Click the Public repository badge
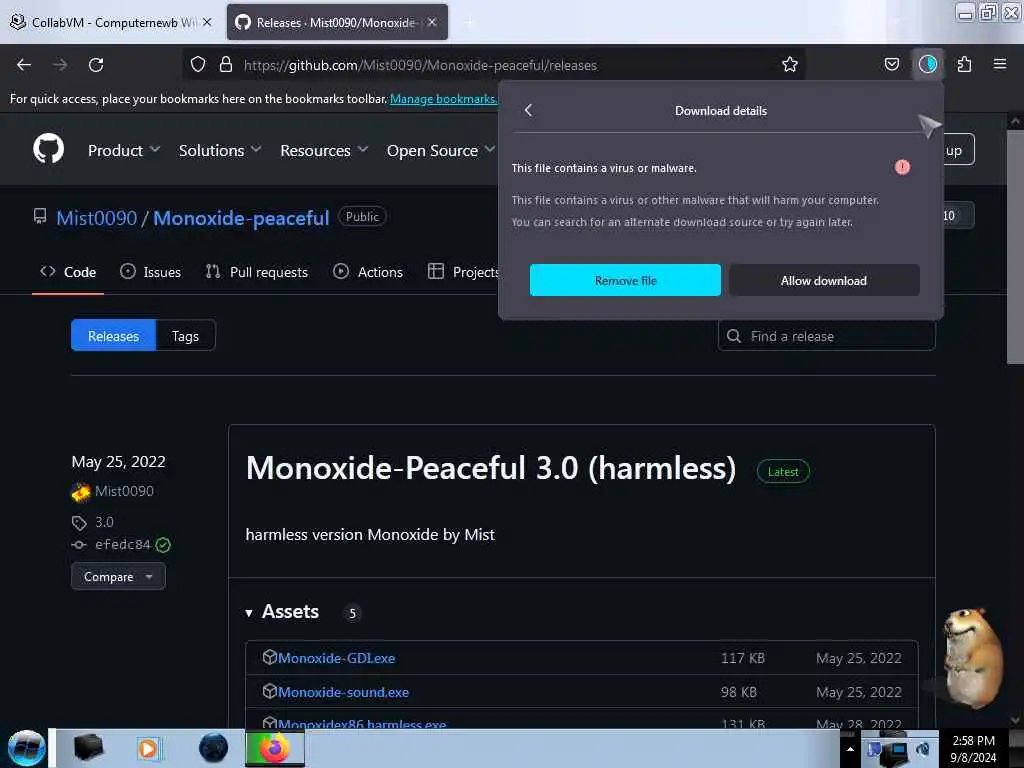 point(362,216)
